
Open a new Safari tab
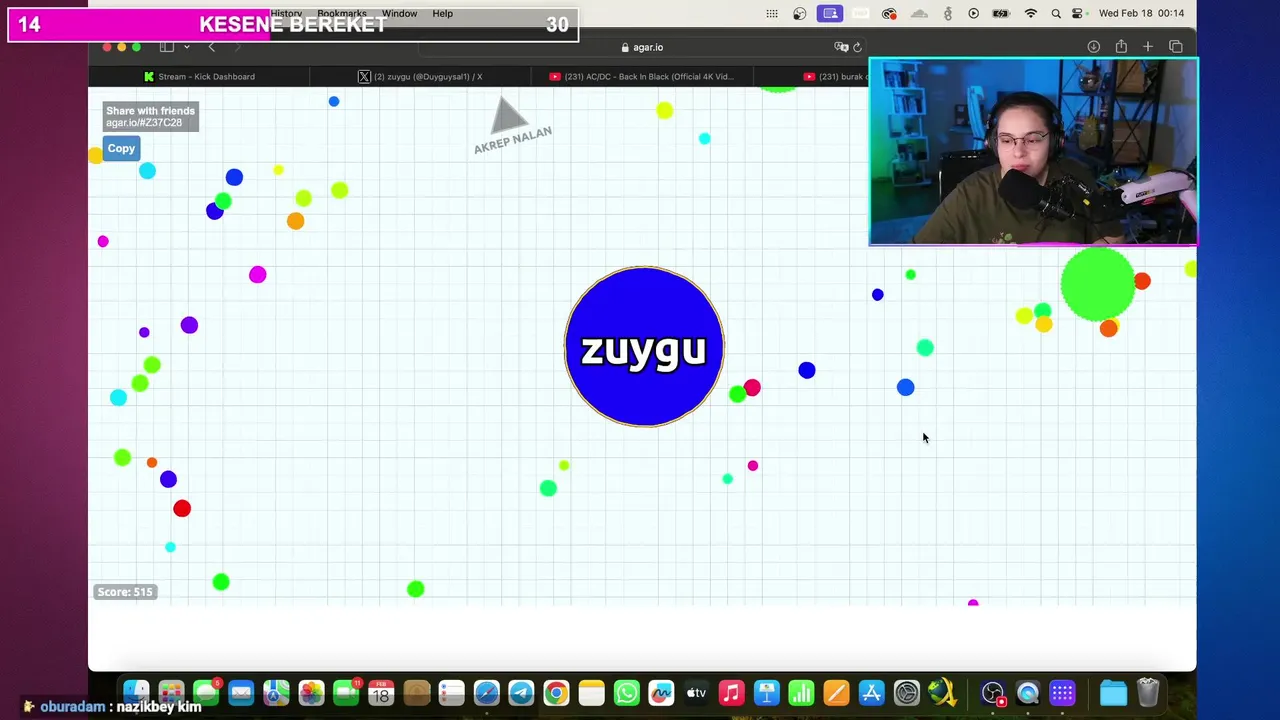[x=1148, y=47]
